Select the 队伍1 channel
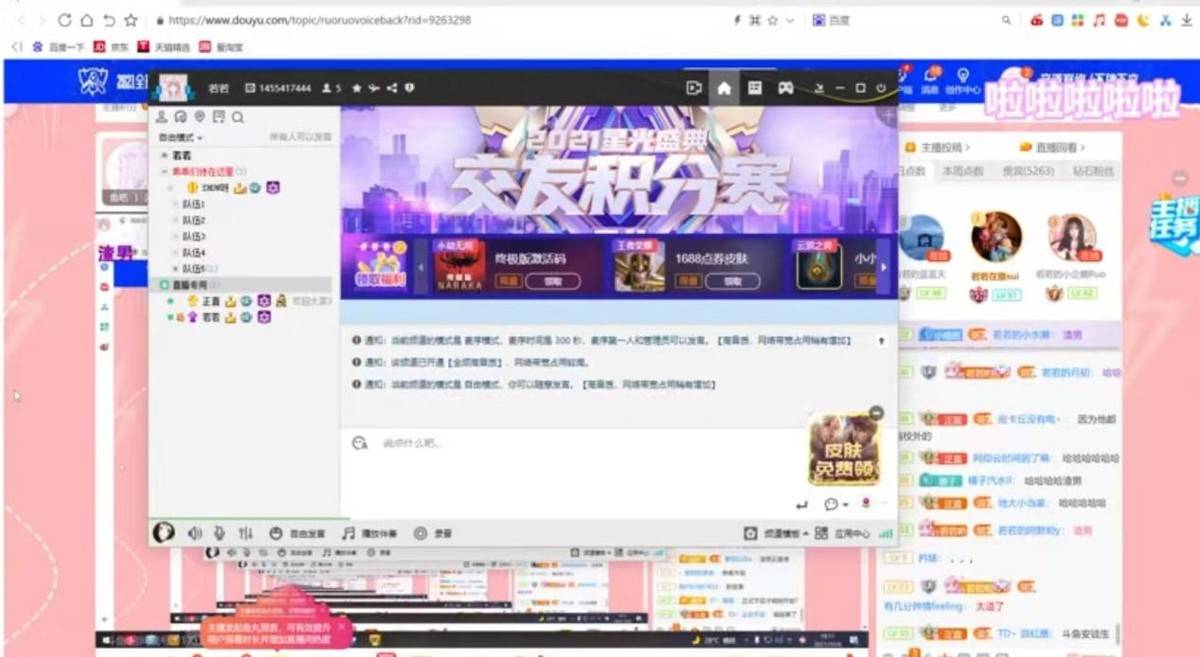This screenshot has height=657, width=1200. click(x=193, y=204)
